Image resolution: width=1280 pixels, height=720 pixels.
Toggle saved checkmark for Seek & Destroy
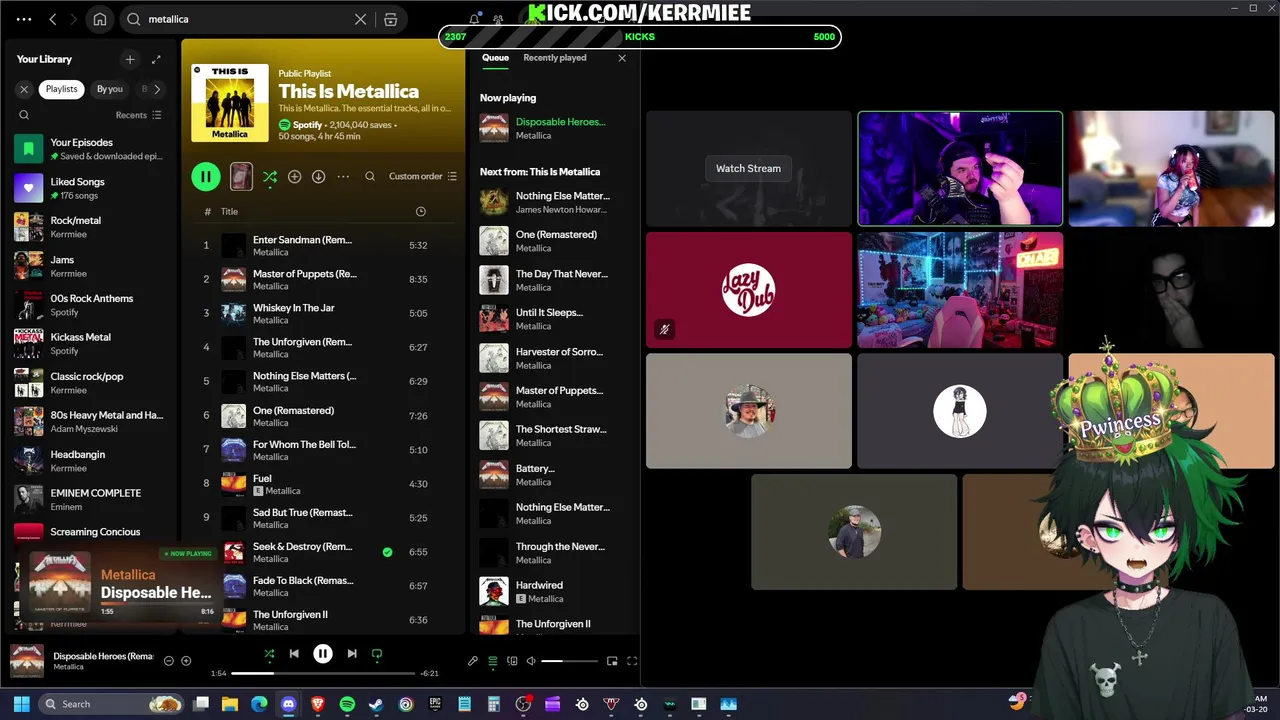pyautogui.click(x=387, y=552)
